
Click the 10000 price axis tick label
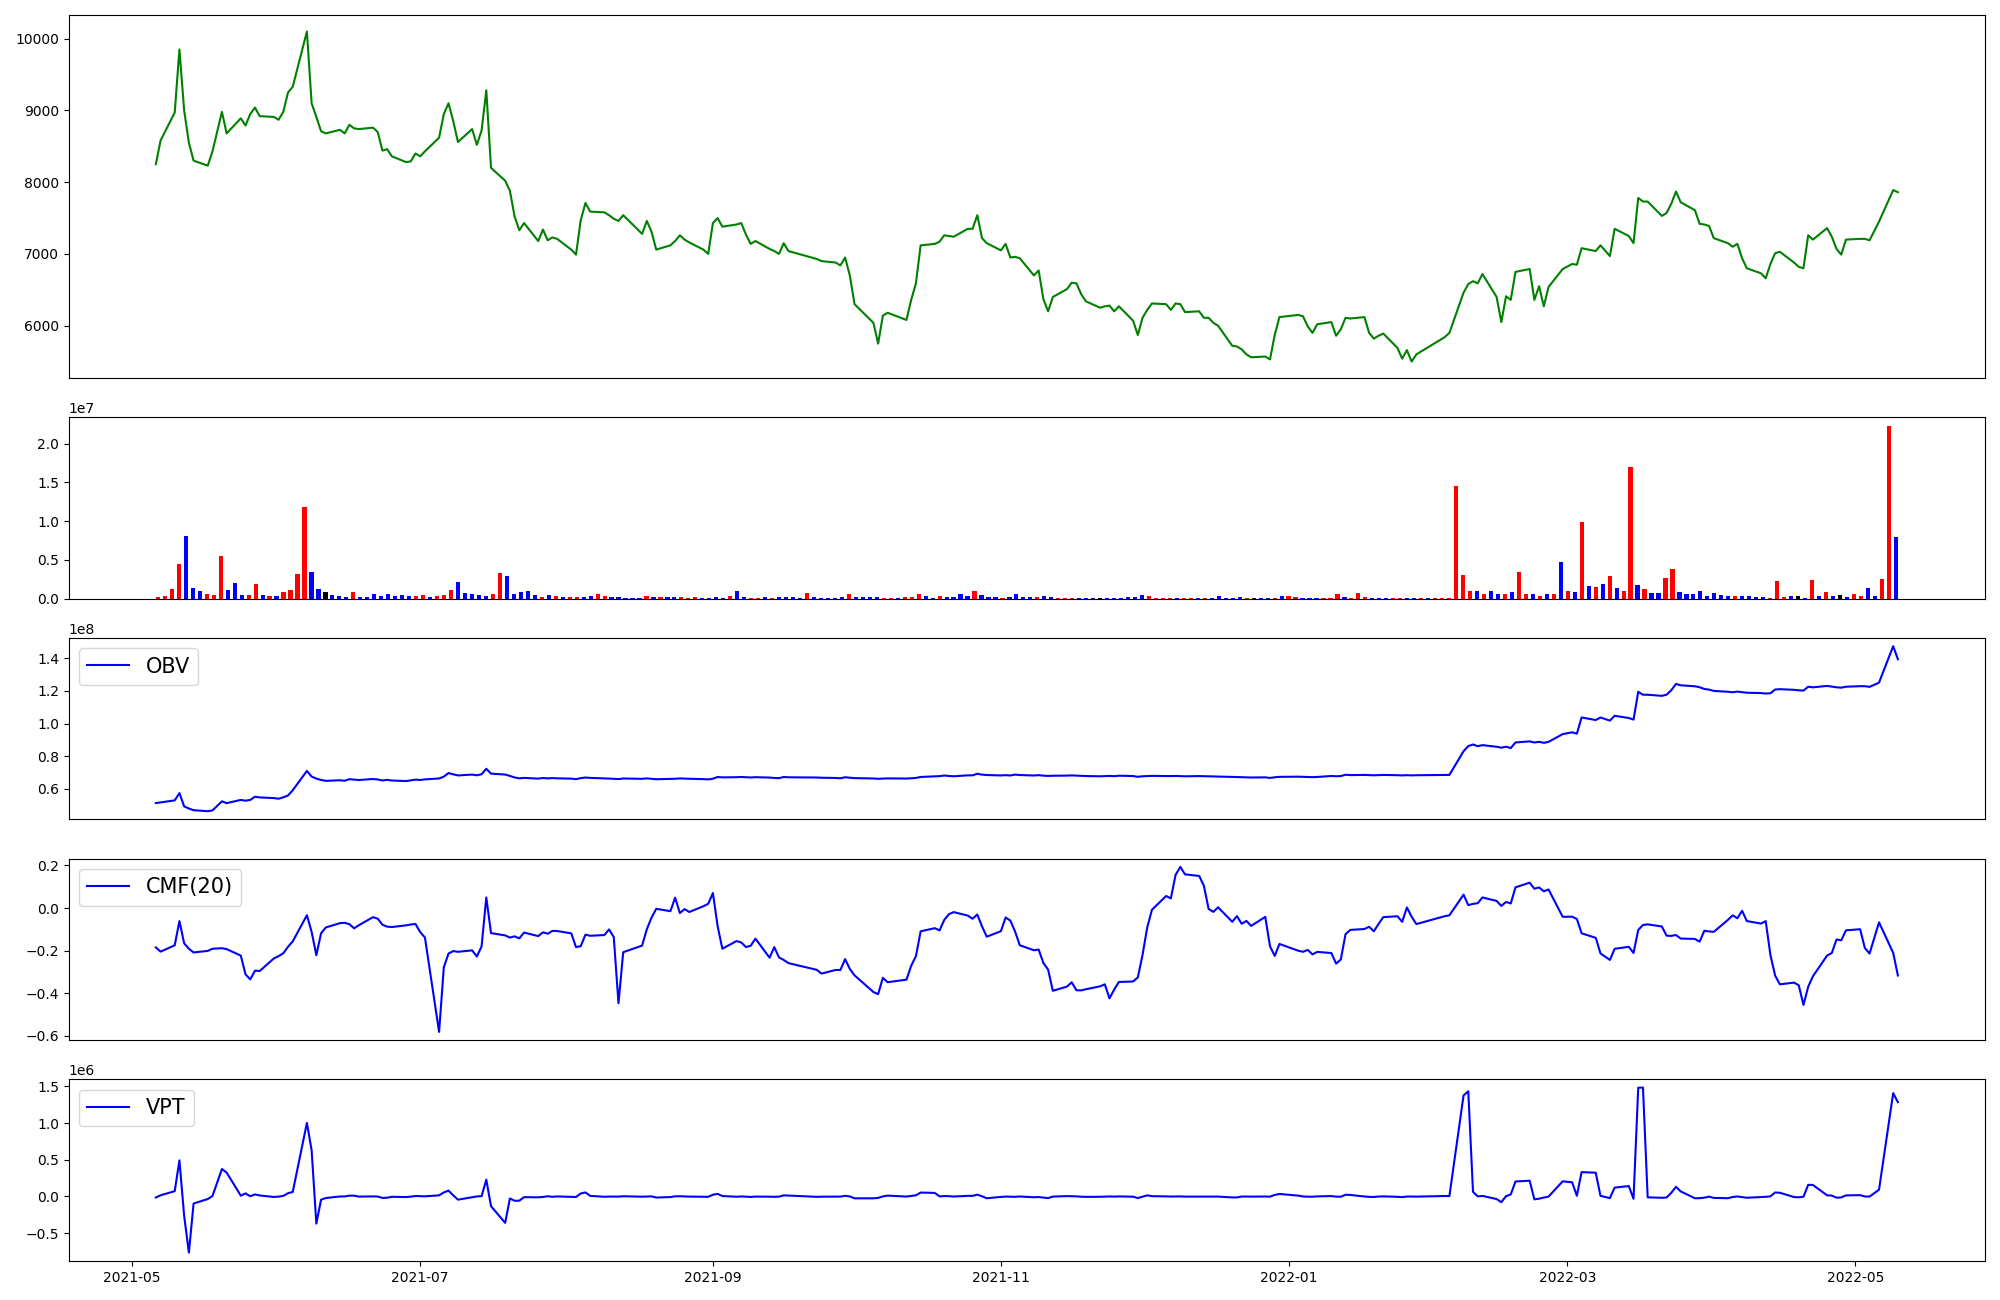coord(37,39)
